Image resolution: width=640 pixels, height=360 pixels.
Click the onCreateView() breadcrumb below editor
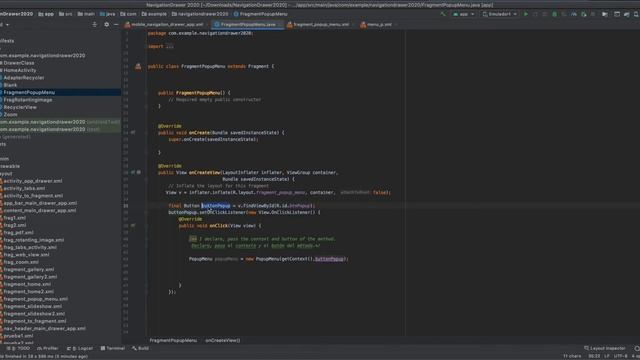222,340
